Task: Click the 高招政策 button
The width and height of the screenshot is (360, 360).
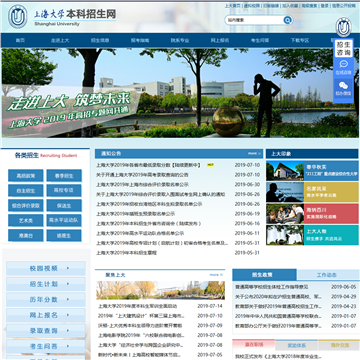Action: (x=26, y=176)
